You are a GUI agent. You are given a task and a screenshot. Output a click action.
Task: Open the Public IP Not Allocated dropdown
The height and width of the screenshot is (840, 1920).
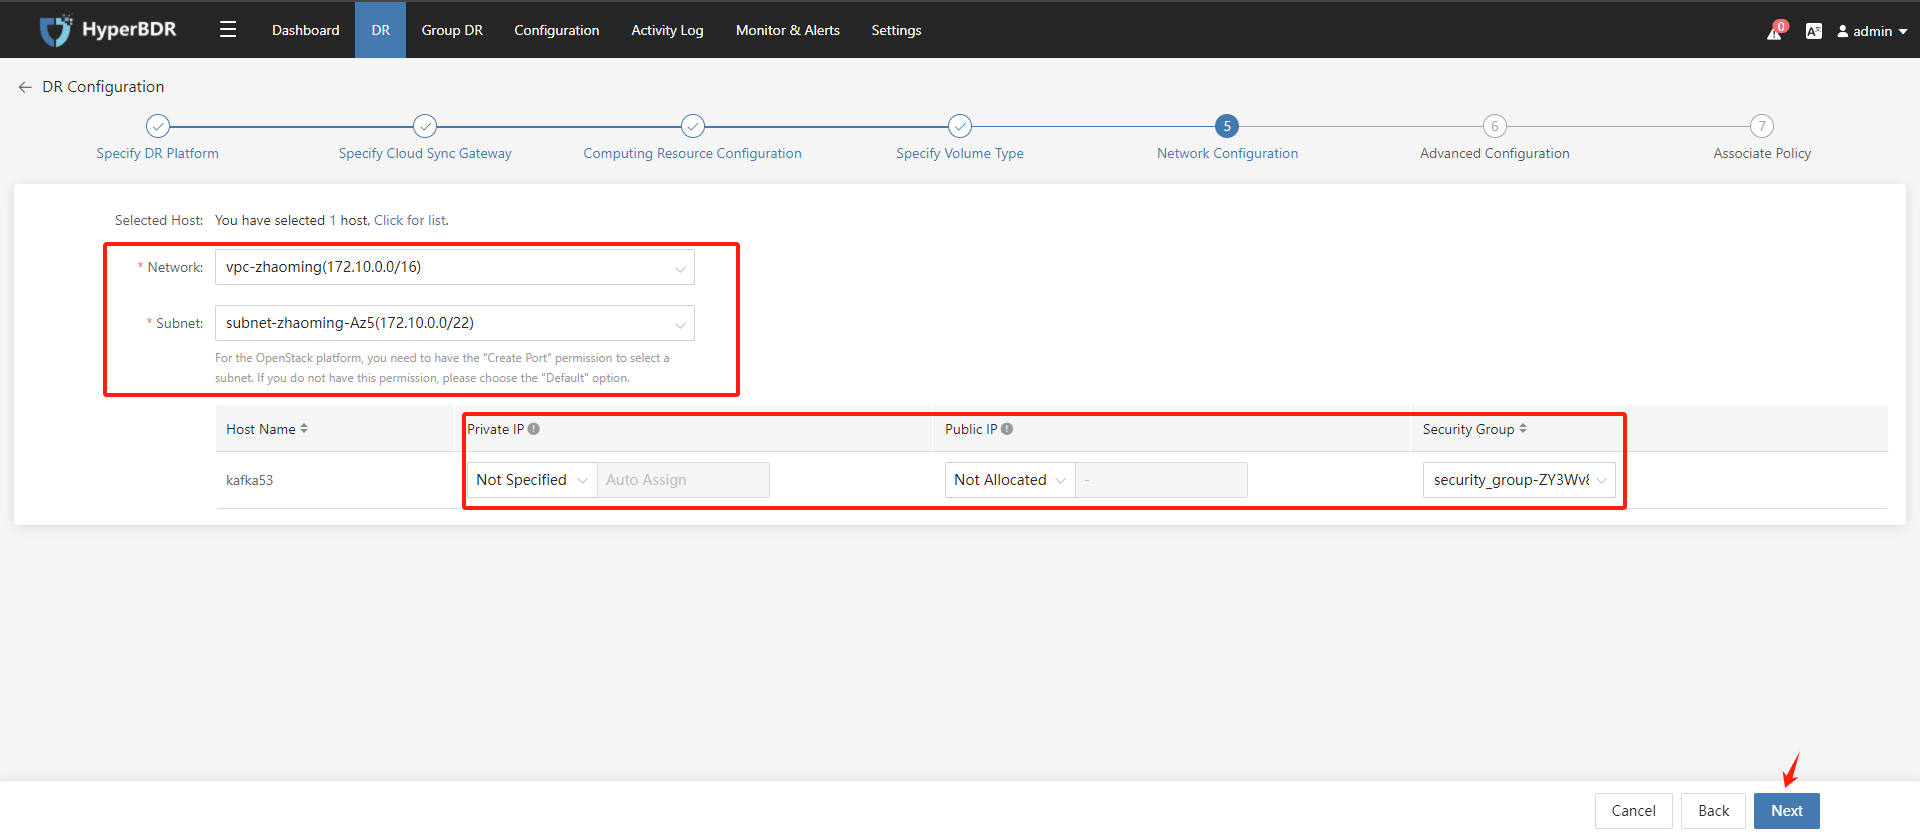coord(1010,480)
